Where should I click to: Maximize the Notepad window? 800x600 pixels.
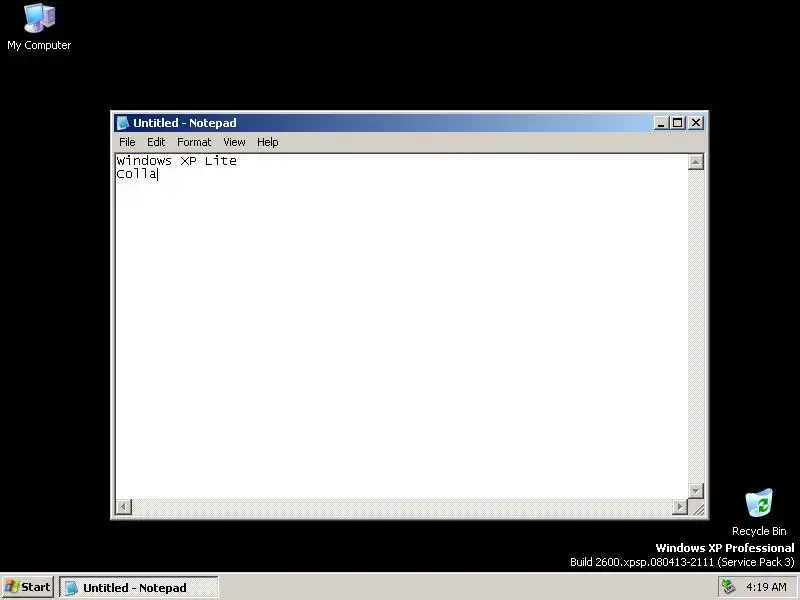(678, 123)
